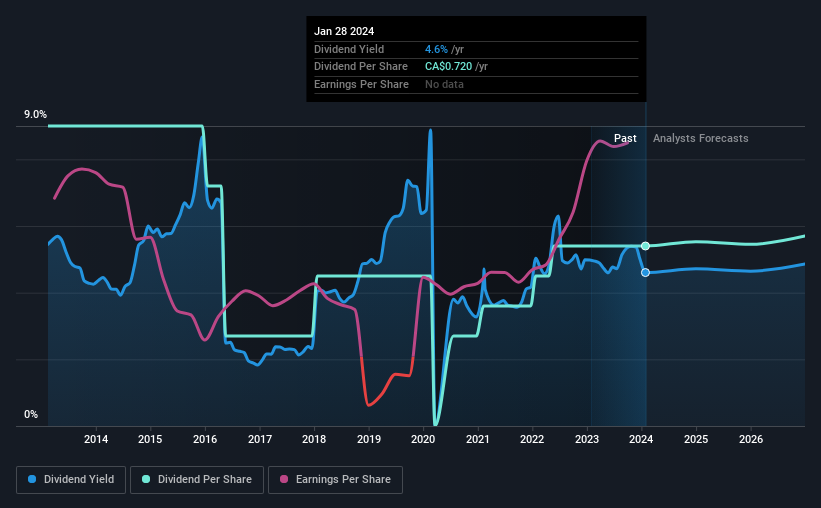821x508 pixels.
Task: Click the 0% y-axis label
Action: (x=31, y=414)
